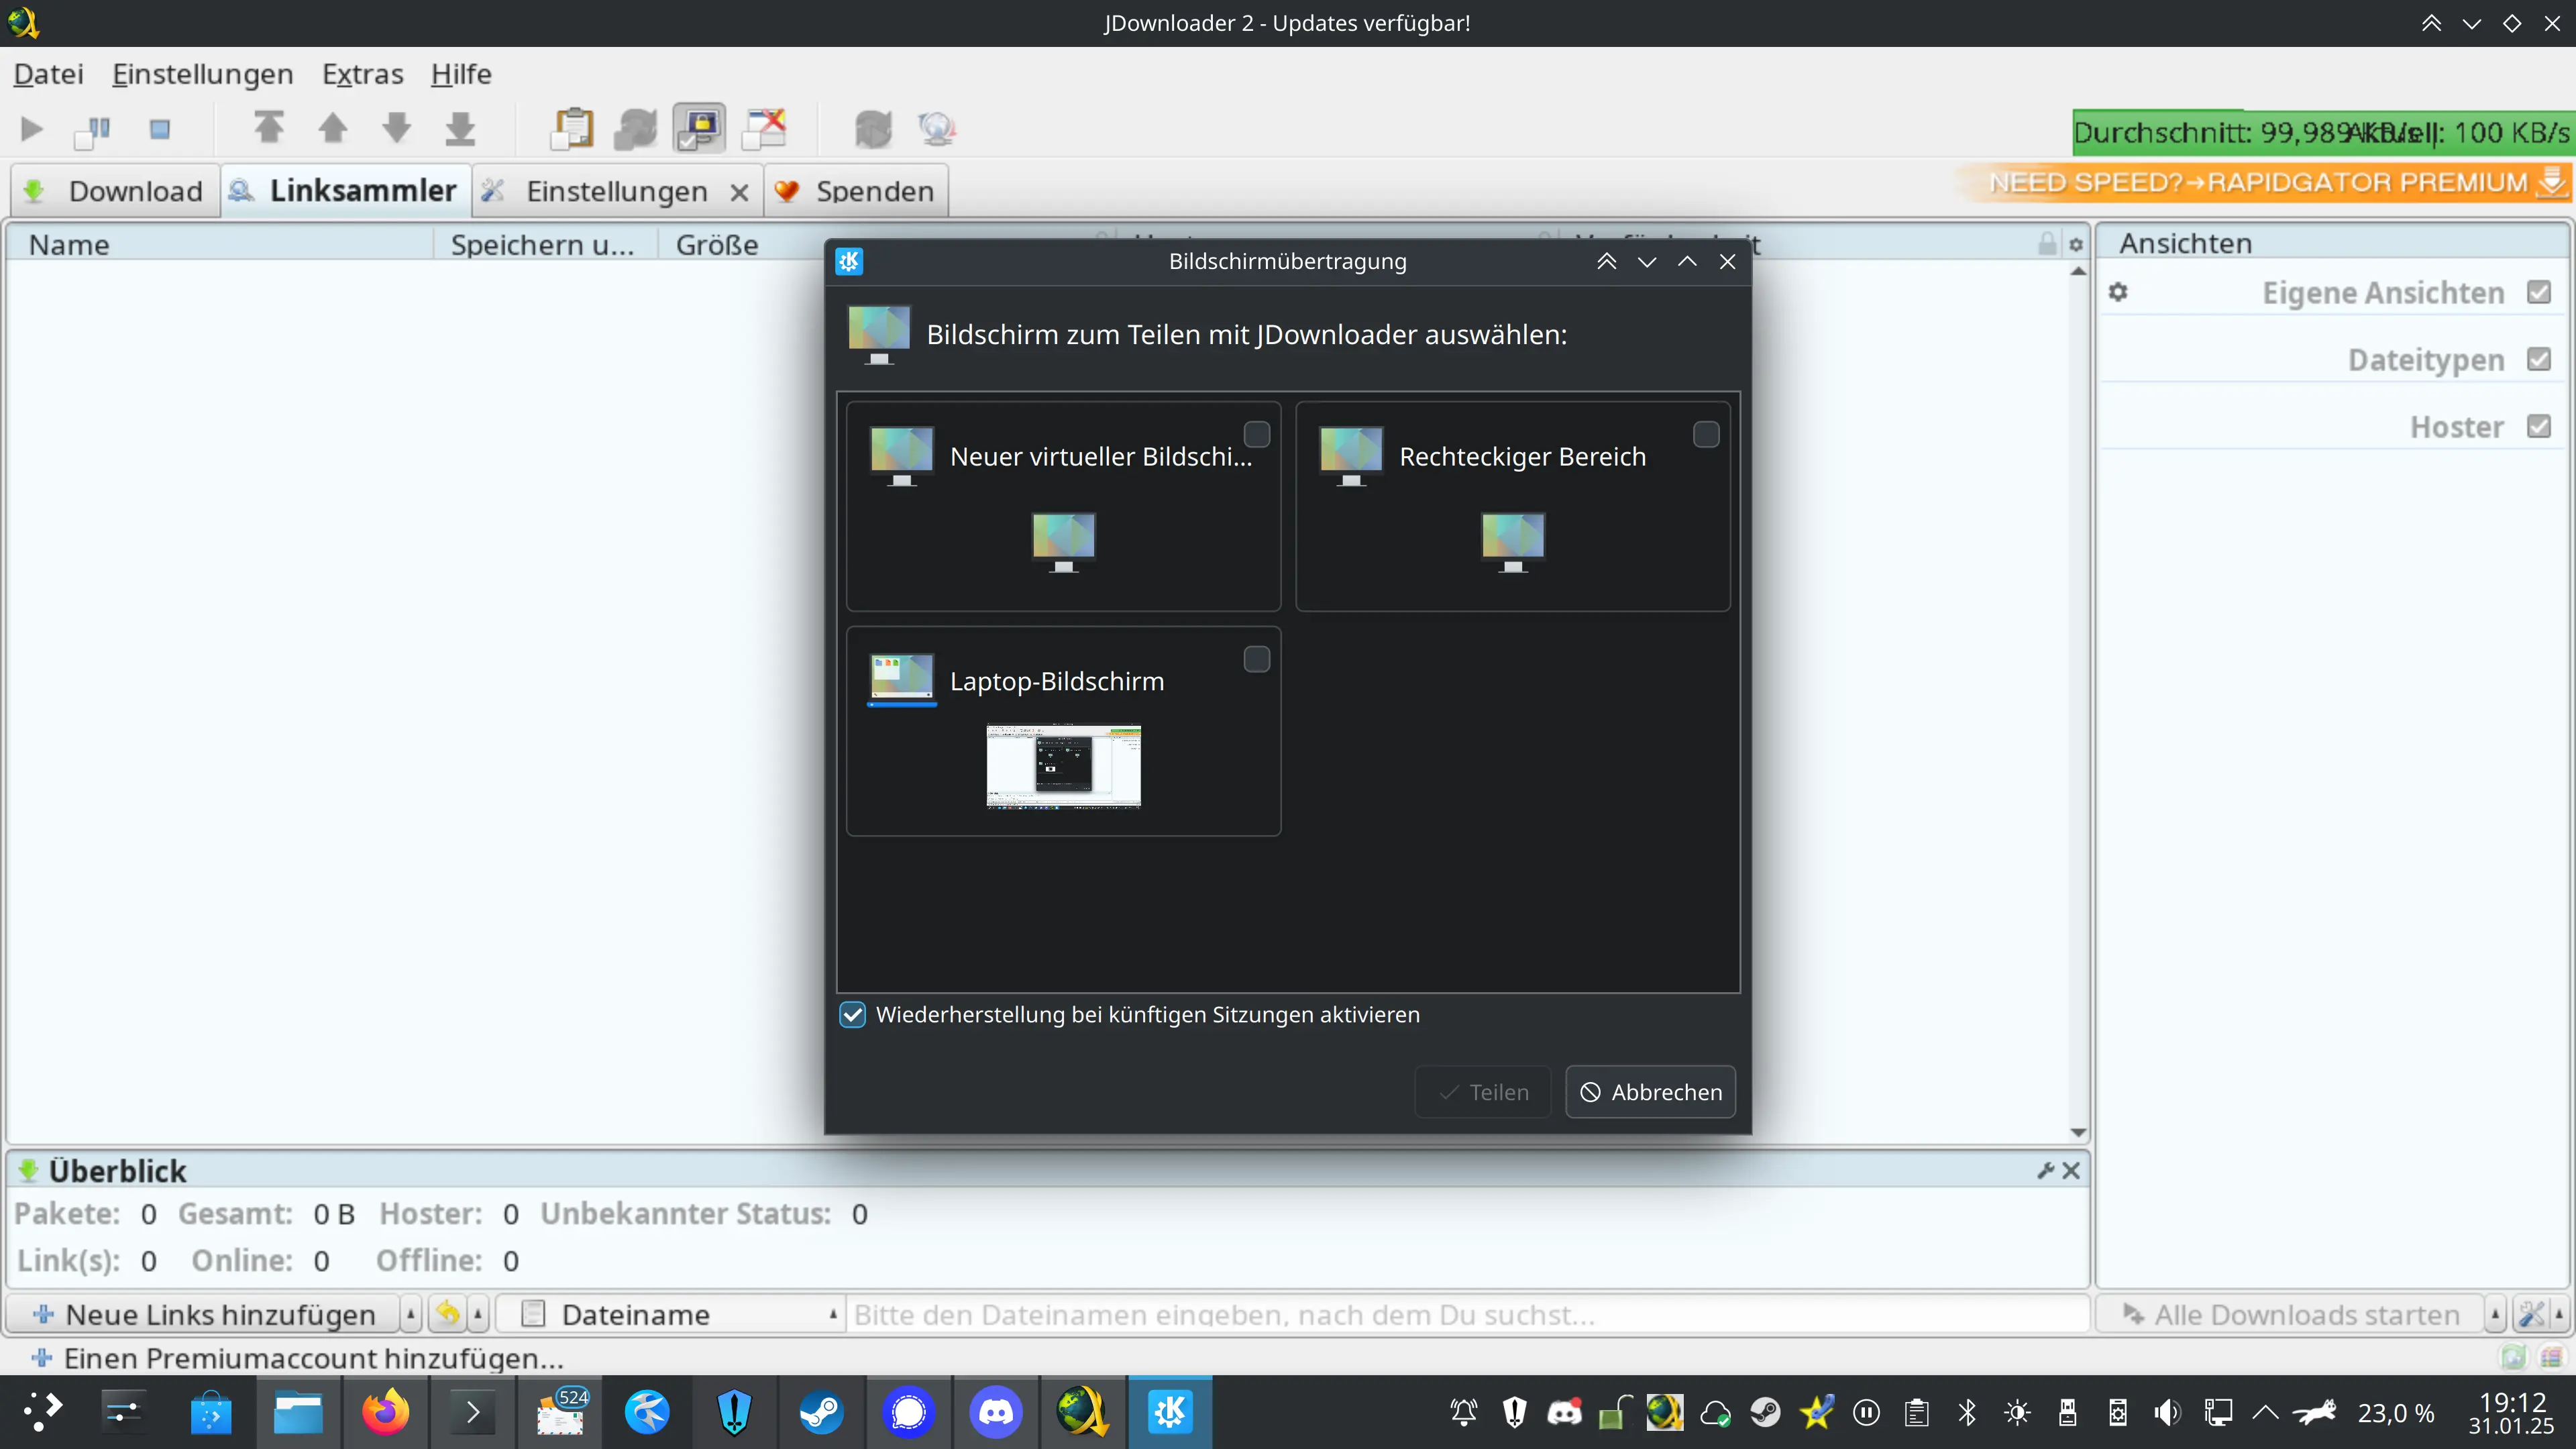Click the Move to bottom arrow icon
2576x1449 pixels.
point(460,129)
